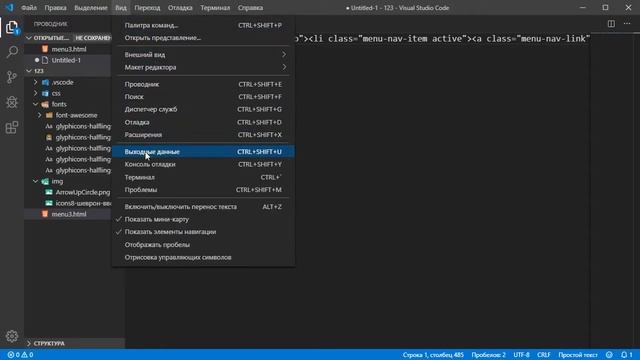640x360 pixels.
Task: Select Консоль отладки menu entry
Action: tap(203, 164)
